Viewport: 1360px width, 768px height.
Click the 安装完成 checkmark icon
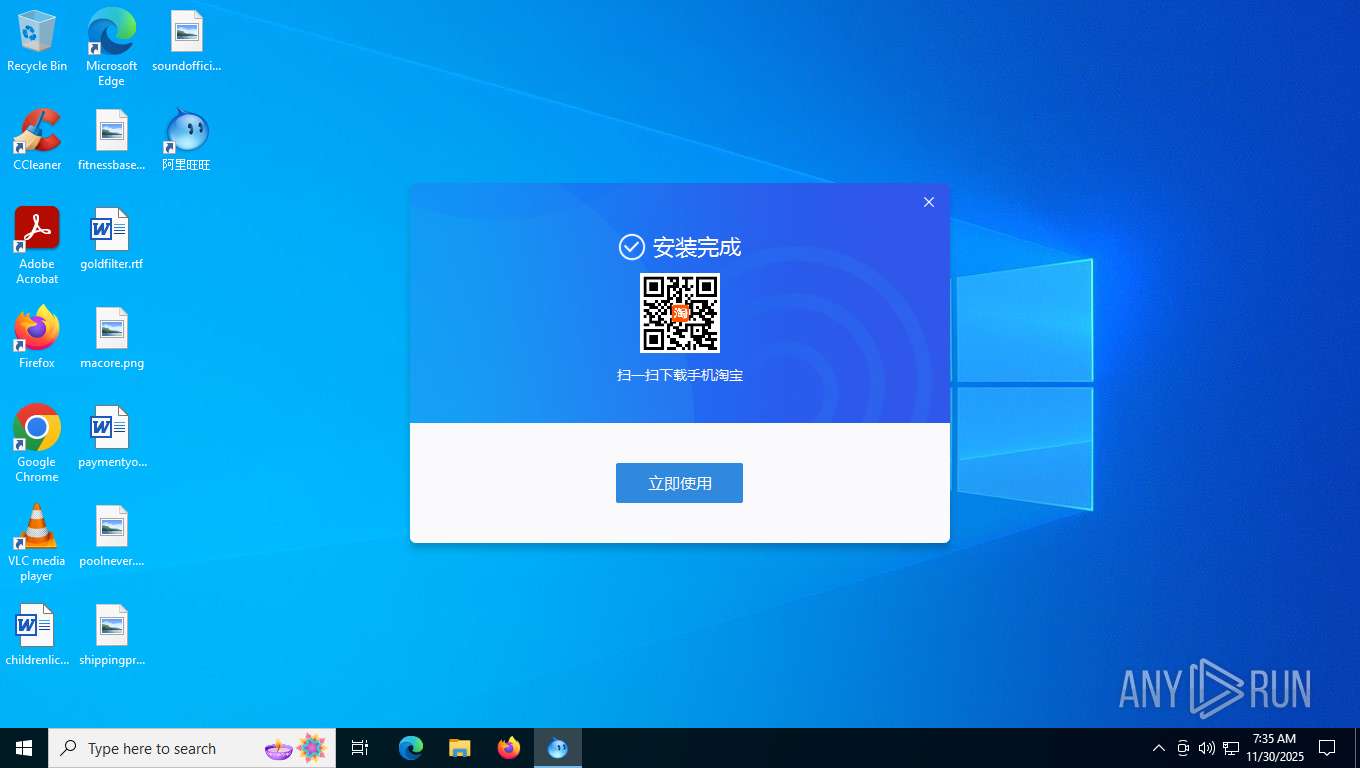tap(631, 247)
